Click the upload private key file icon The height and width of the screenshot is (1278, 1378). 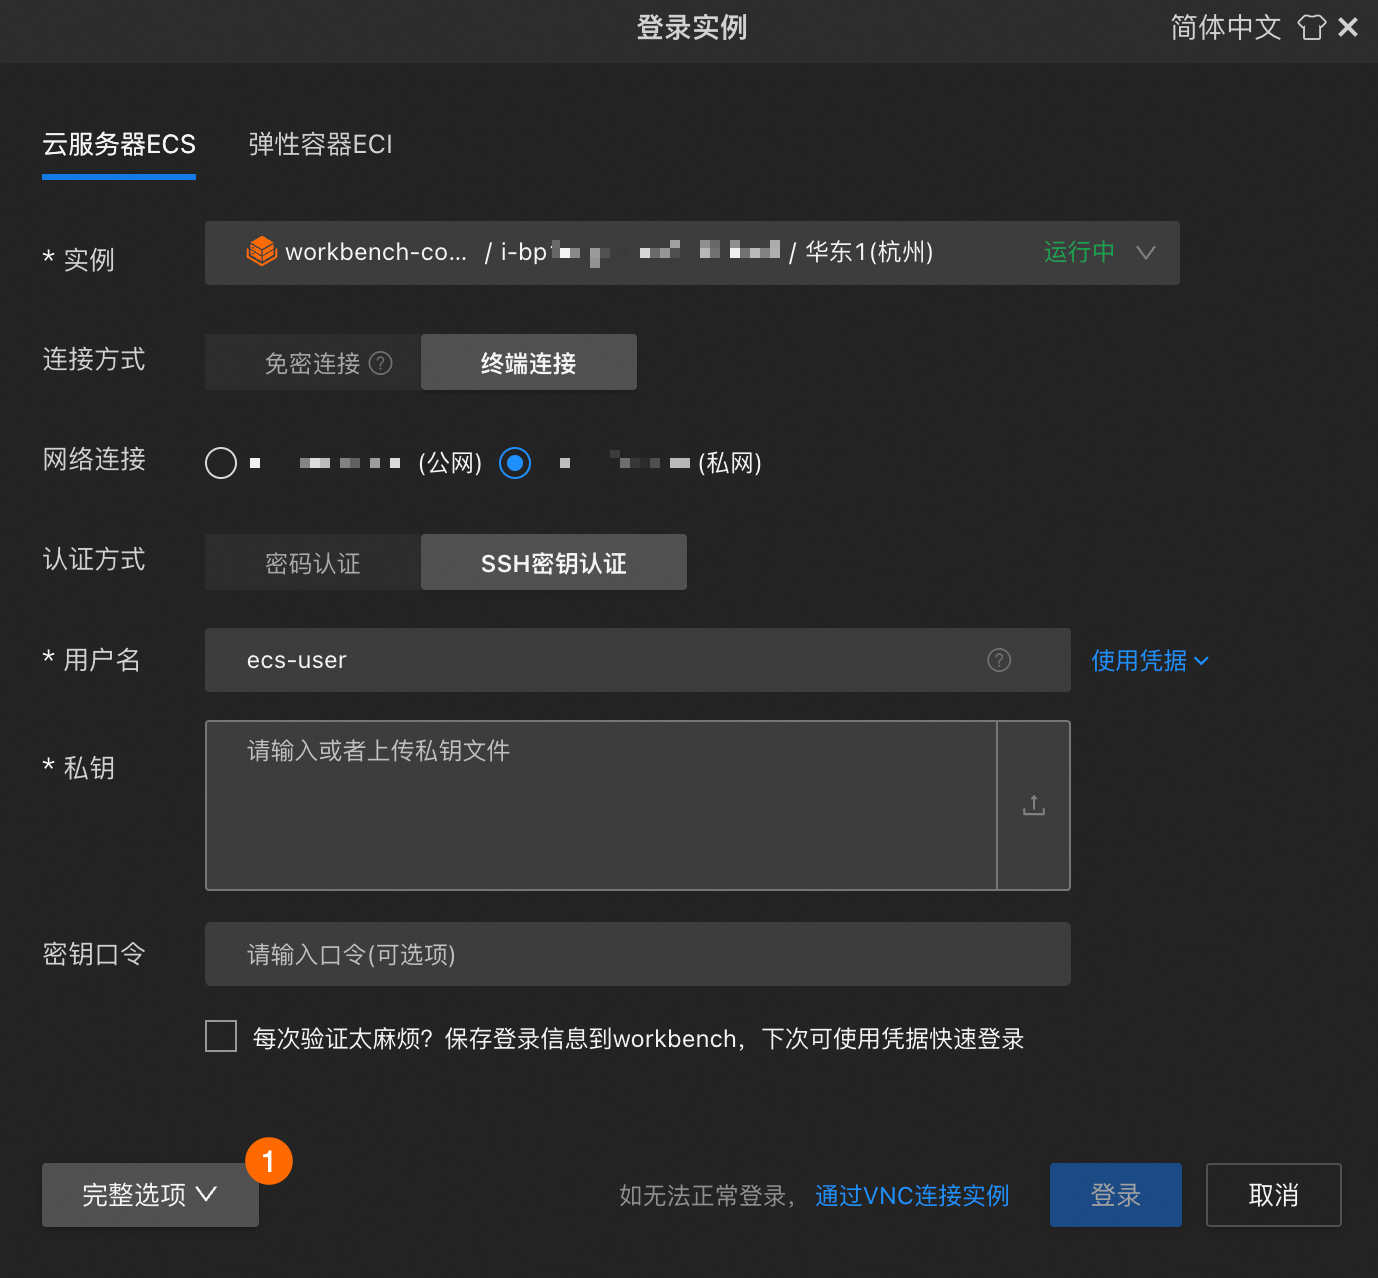1034,805
